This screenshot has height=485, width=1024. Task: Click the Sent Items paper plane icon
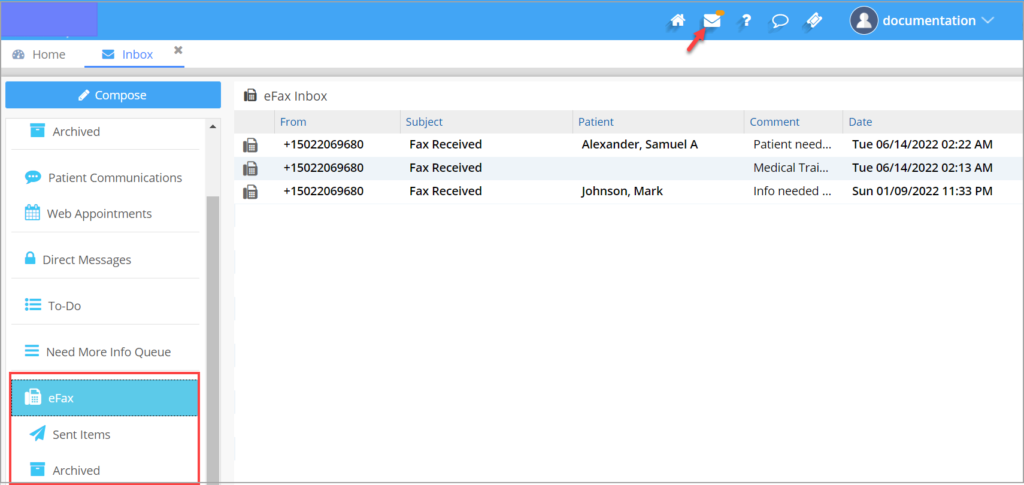click(38, 433)
